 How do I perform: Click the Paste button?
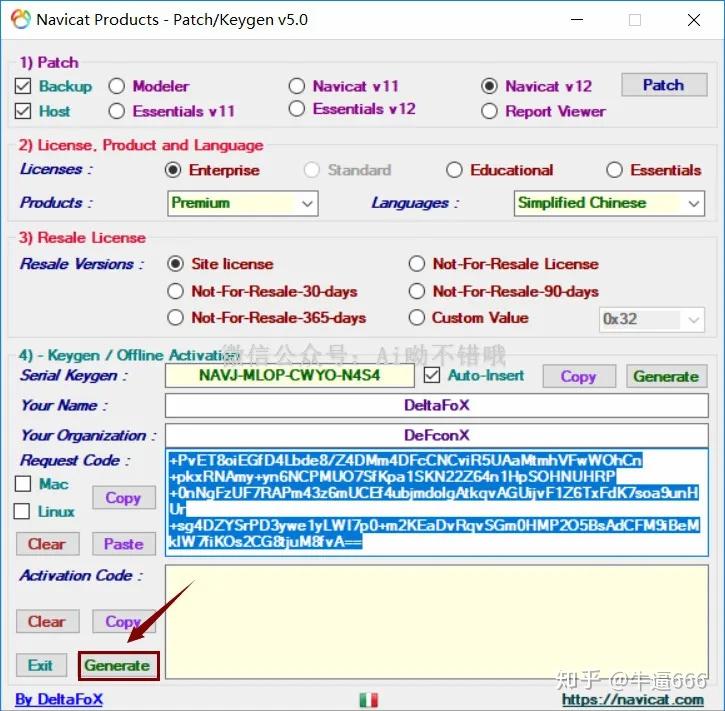[x=123, y=544]
